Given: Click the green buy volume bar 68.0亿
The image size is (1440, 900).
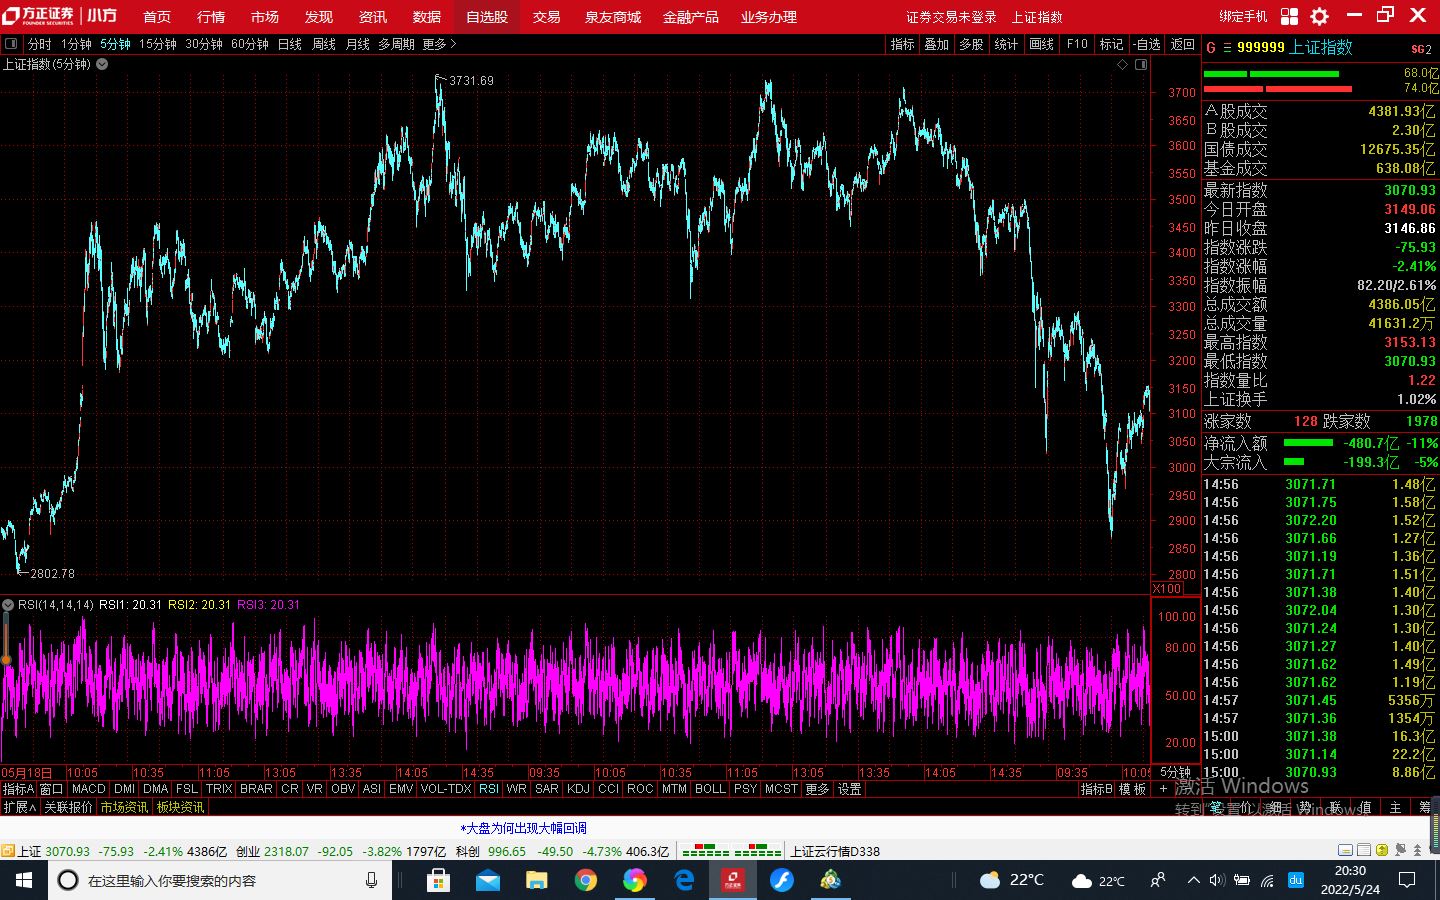Looking at the screenshot, I should pyautogui.click(x=1271, y=74).
